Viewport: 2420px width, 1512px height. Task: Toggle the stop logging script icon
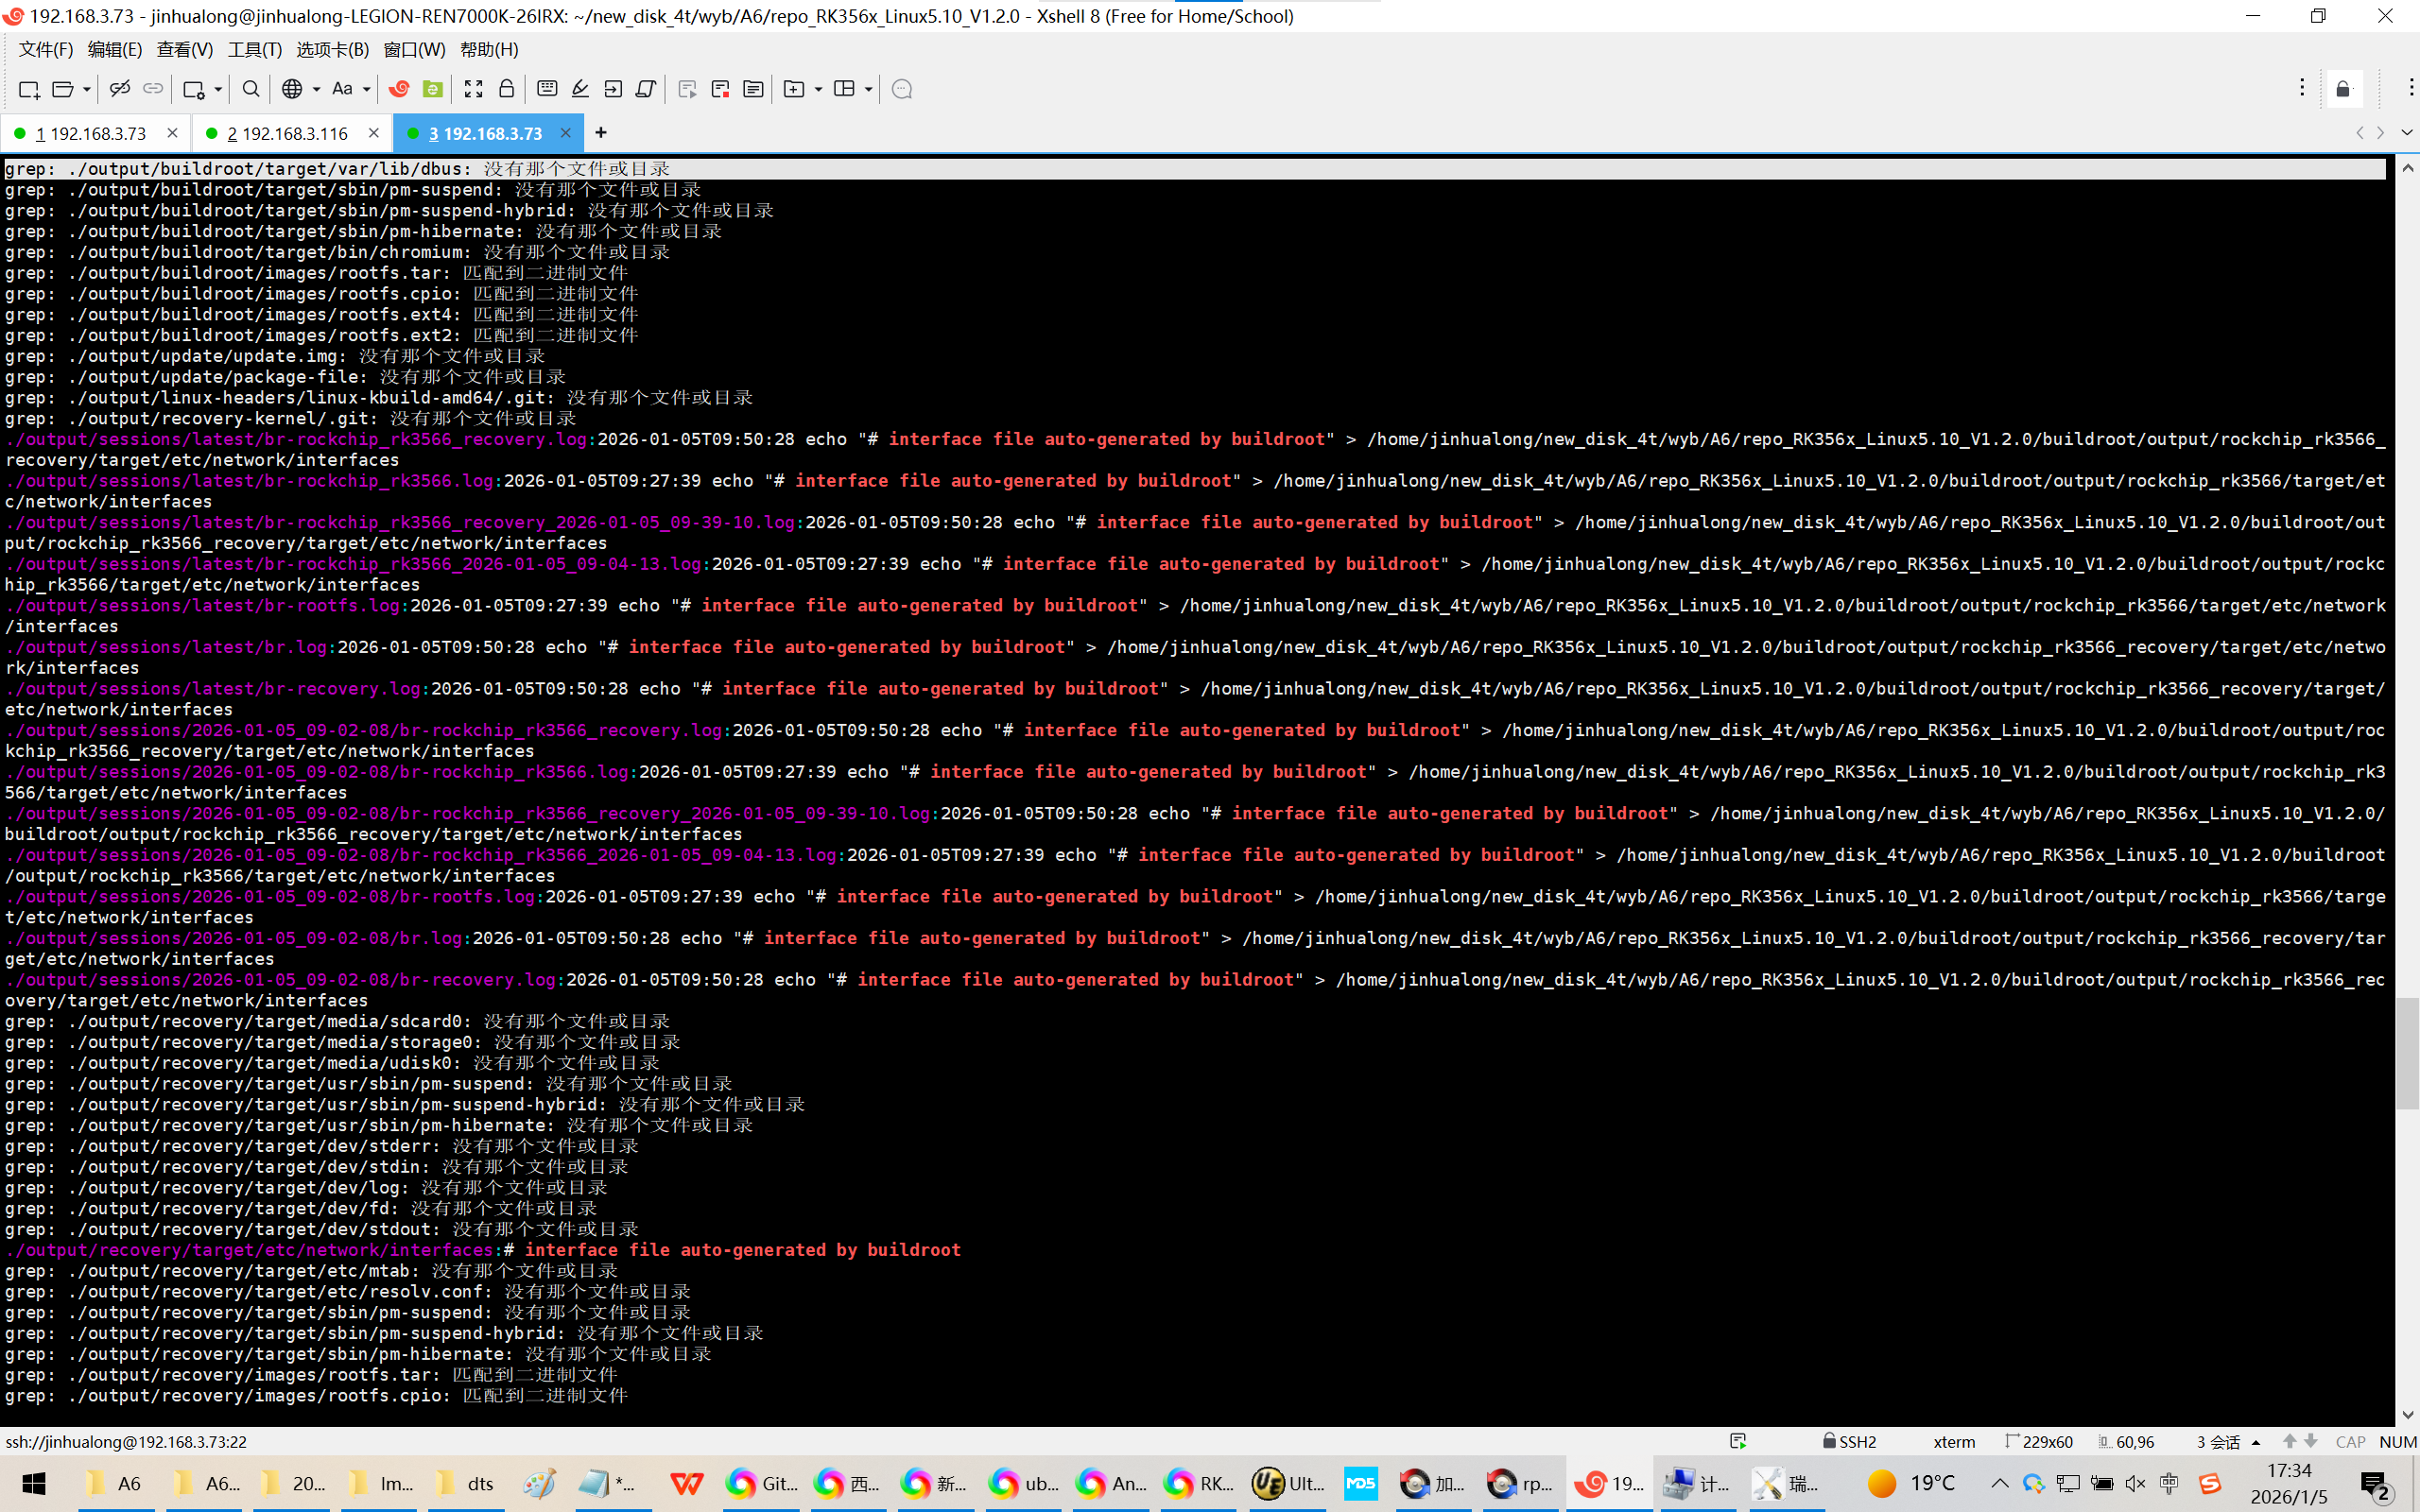coord(720,89)
